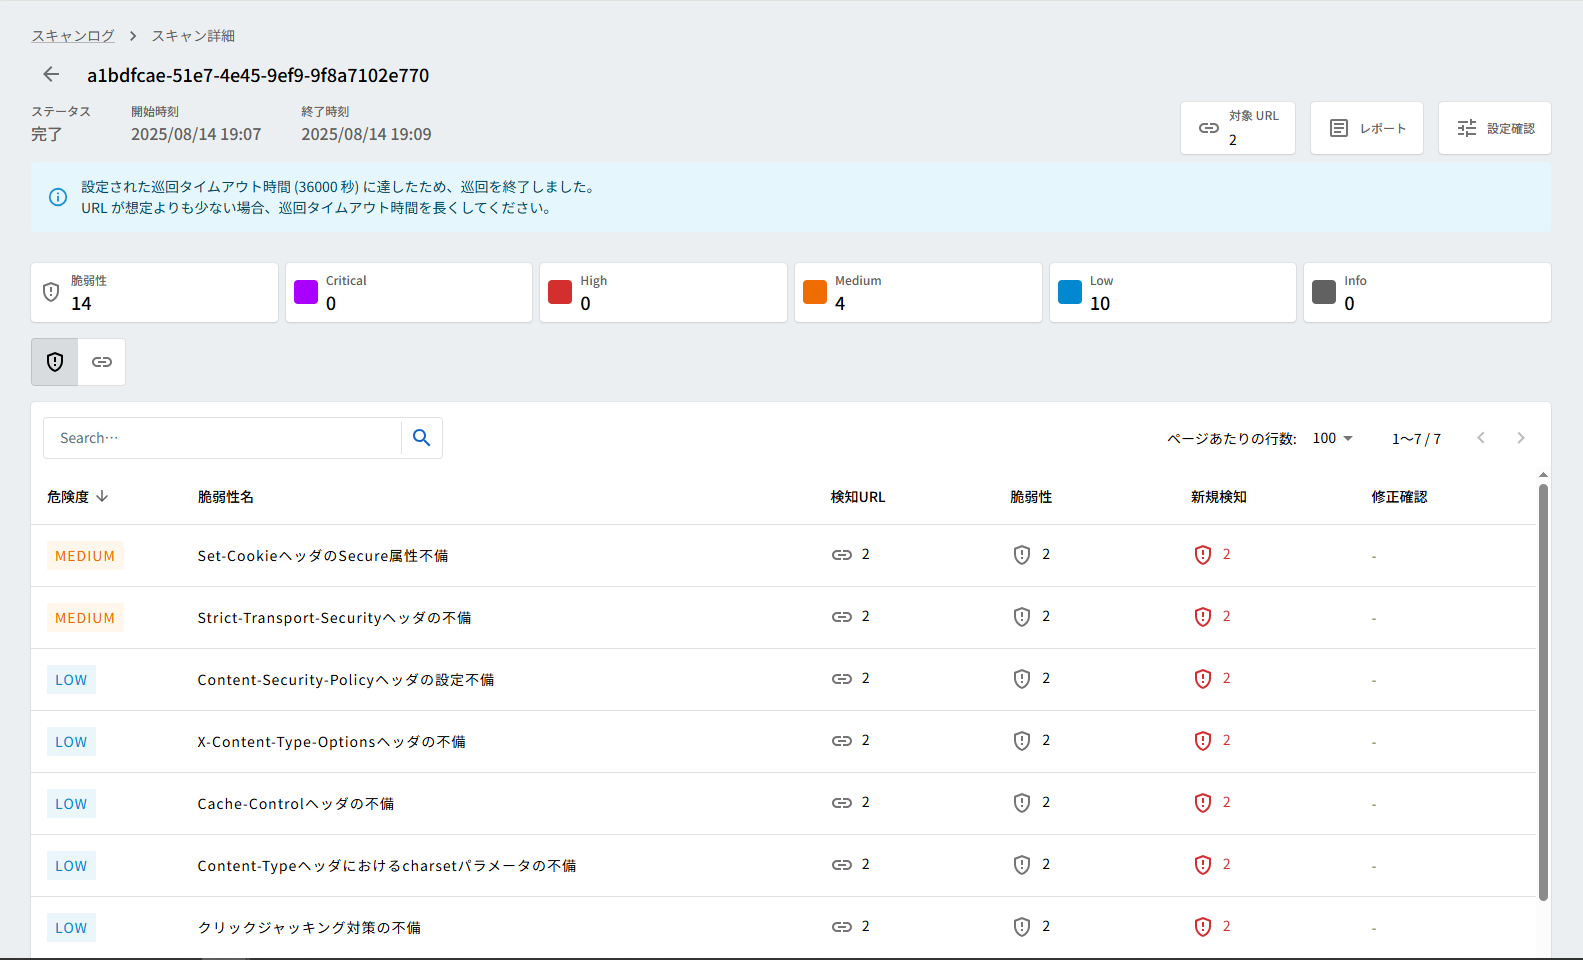Go back using the left arrow icon
Screen dimensions: 1583x960
coord(51,75)
